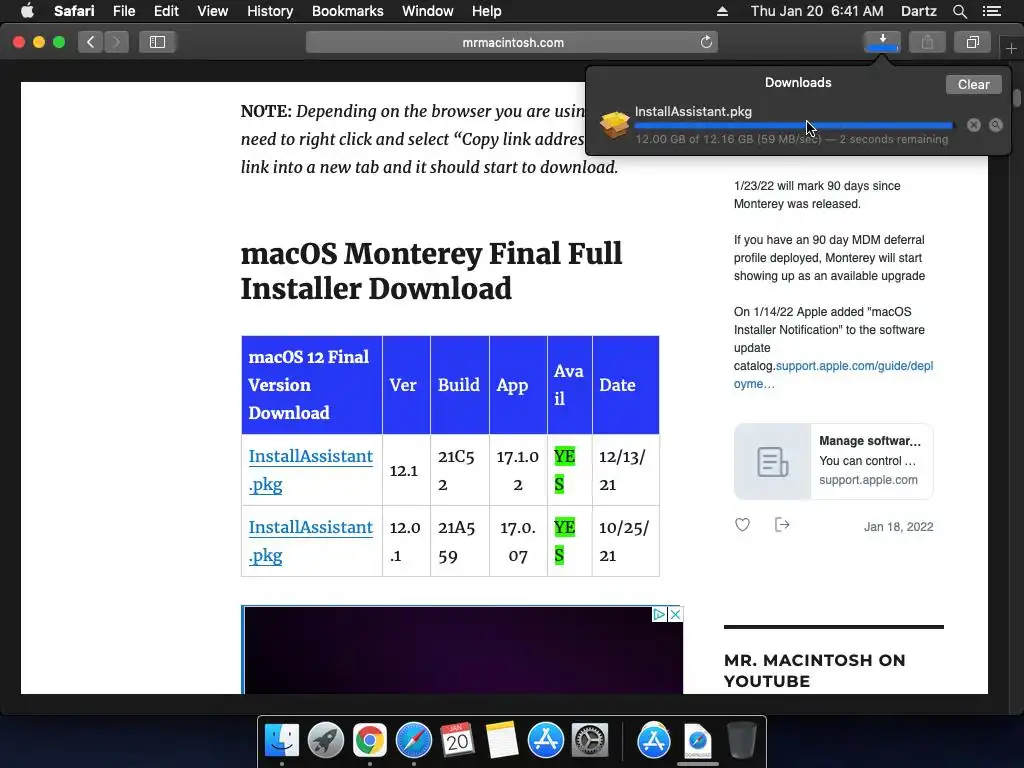Open the Bookmarks menu
Viewport: 1024px width, 768px height.
(347, 11)
